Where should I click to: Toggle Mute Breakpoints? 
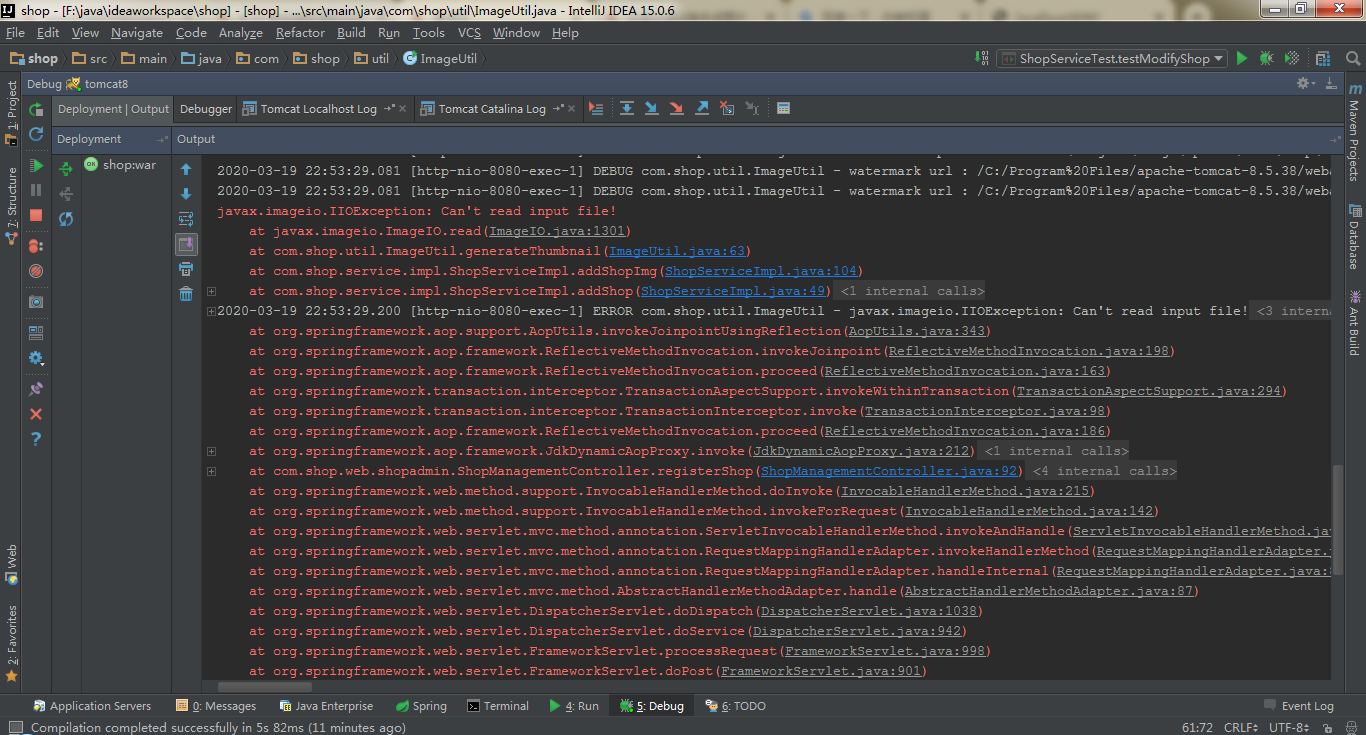(x=36, y=270)
